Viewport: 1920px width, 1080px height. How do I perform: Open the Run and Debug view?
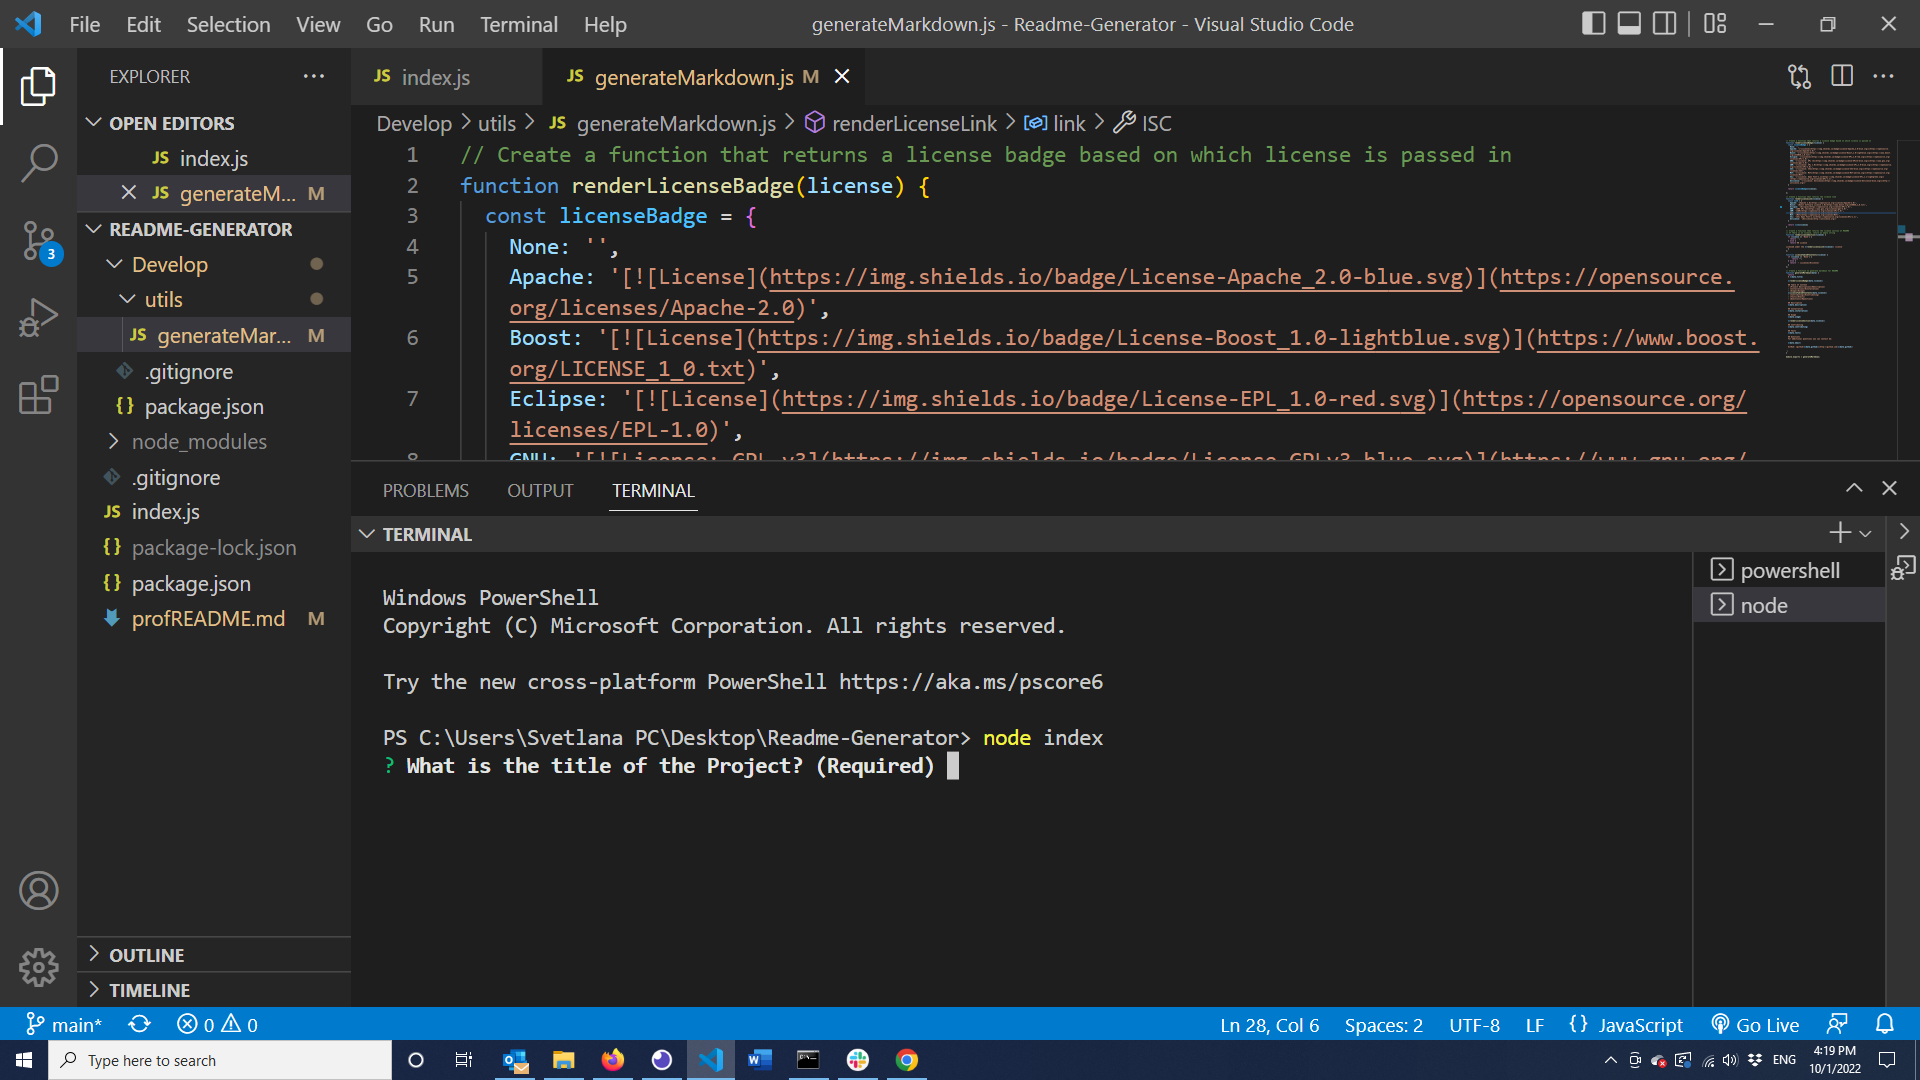point(38,318)
